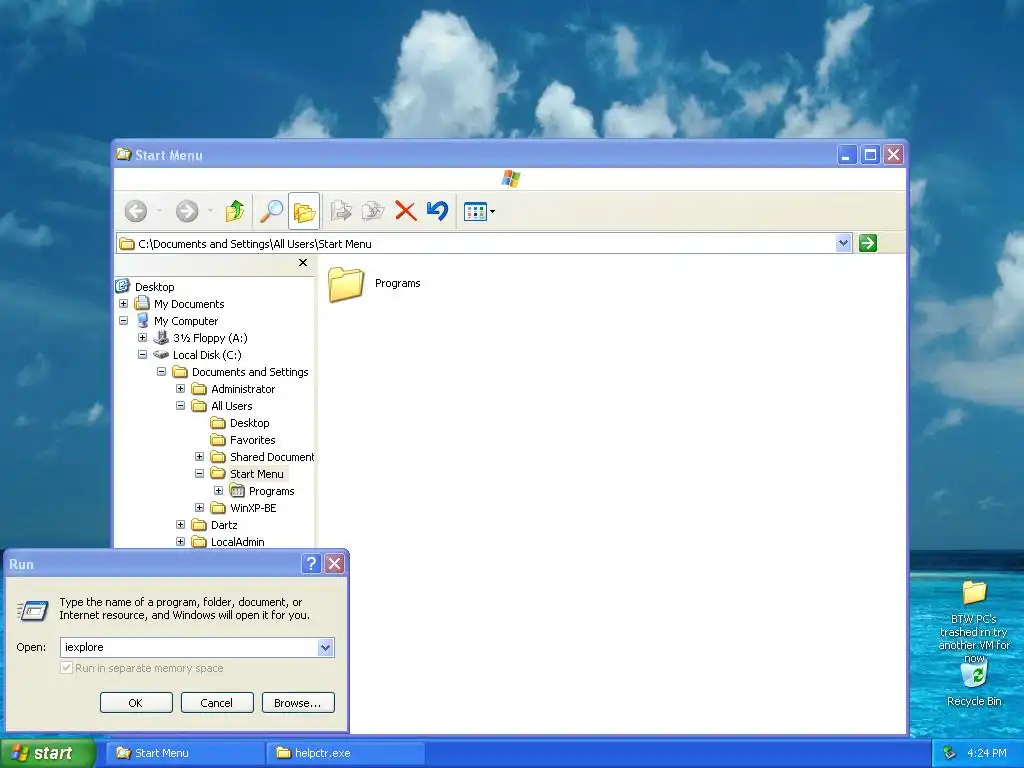Click the Run dialog help question mark
The width and height of the screenshot is (1024, 768).
pyautogui.click(x=311, y=564)
